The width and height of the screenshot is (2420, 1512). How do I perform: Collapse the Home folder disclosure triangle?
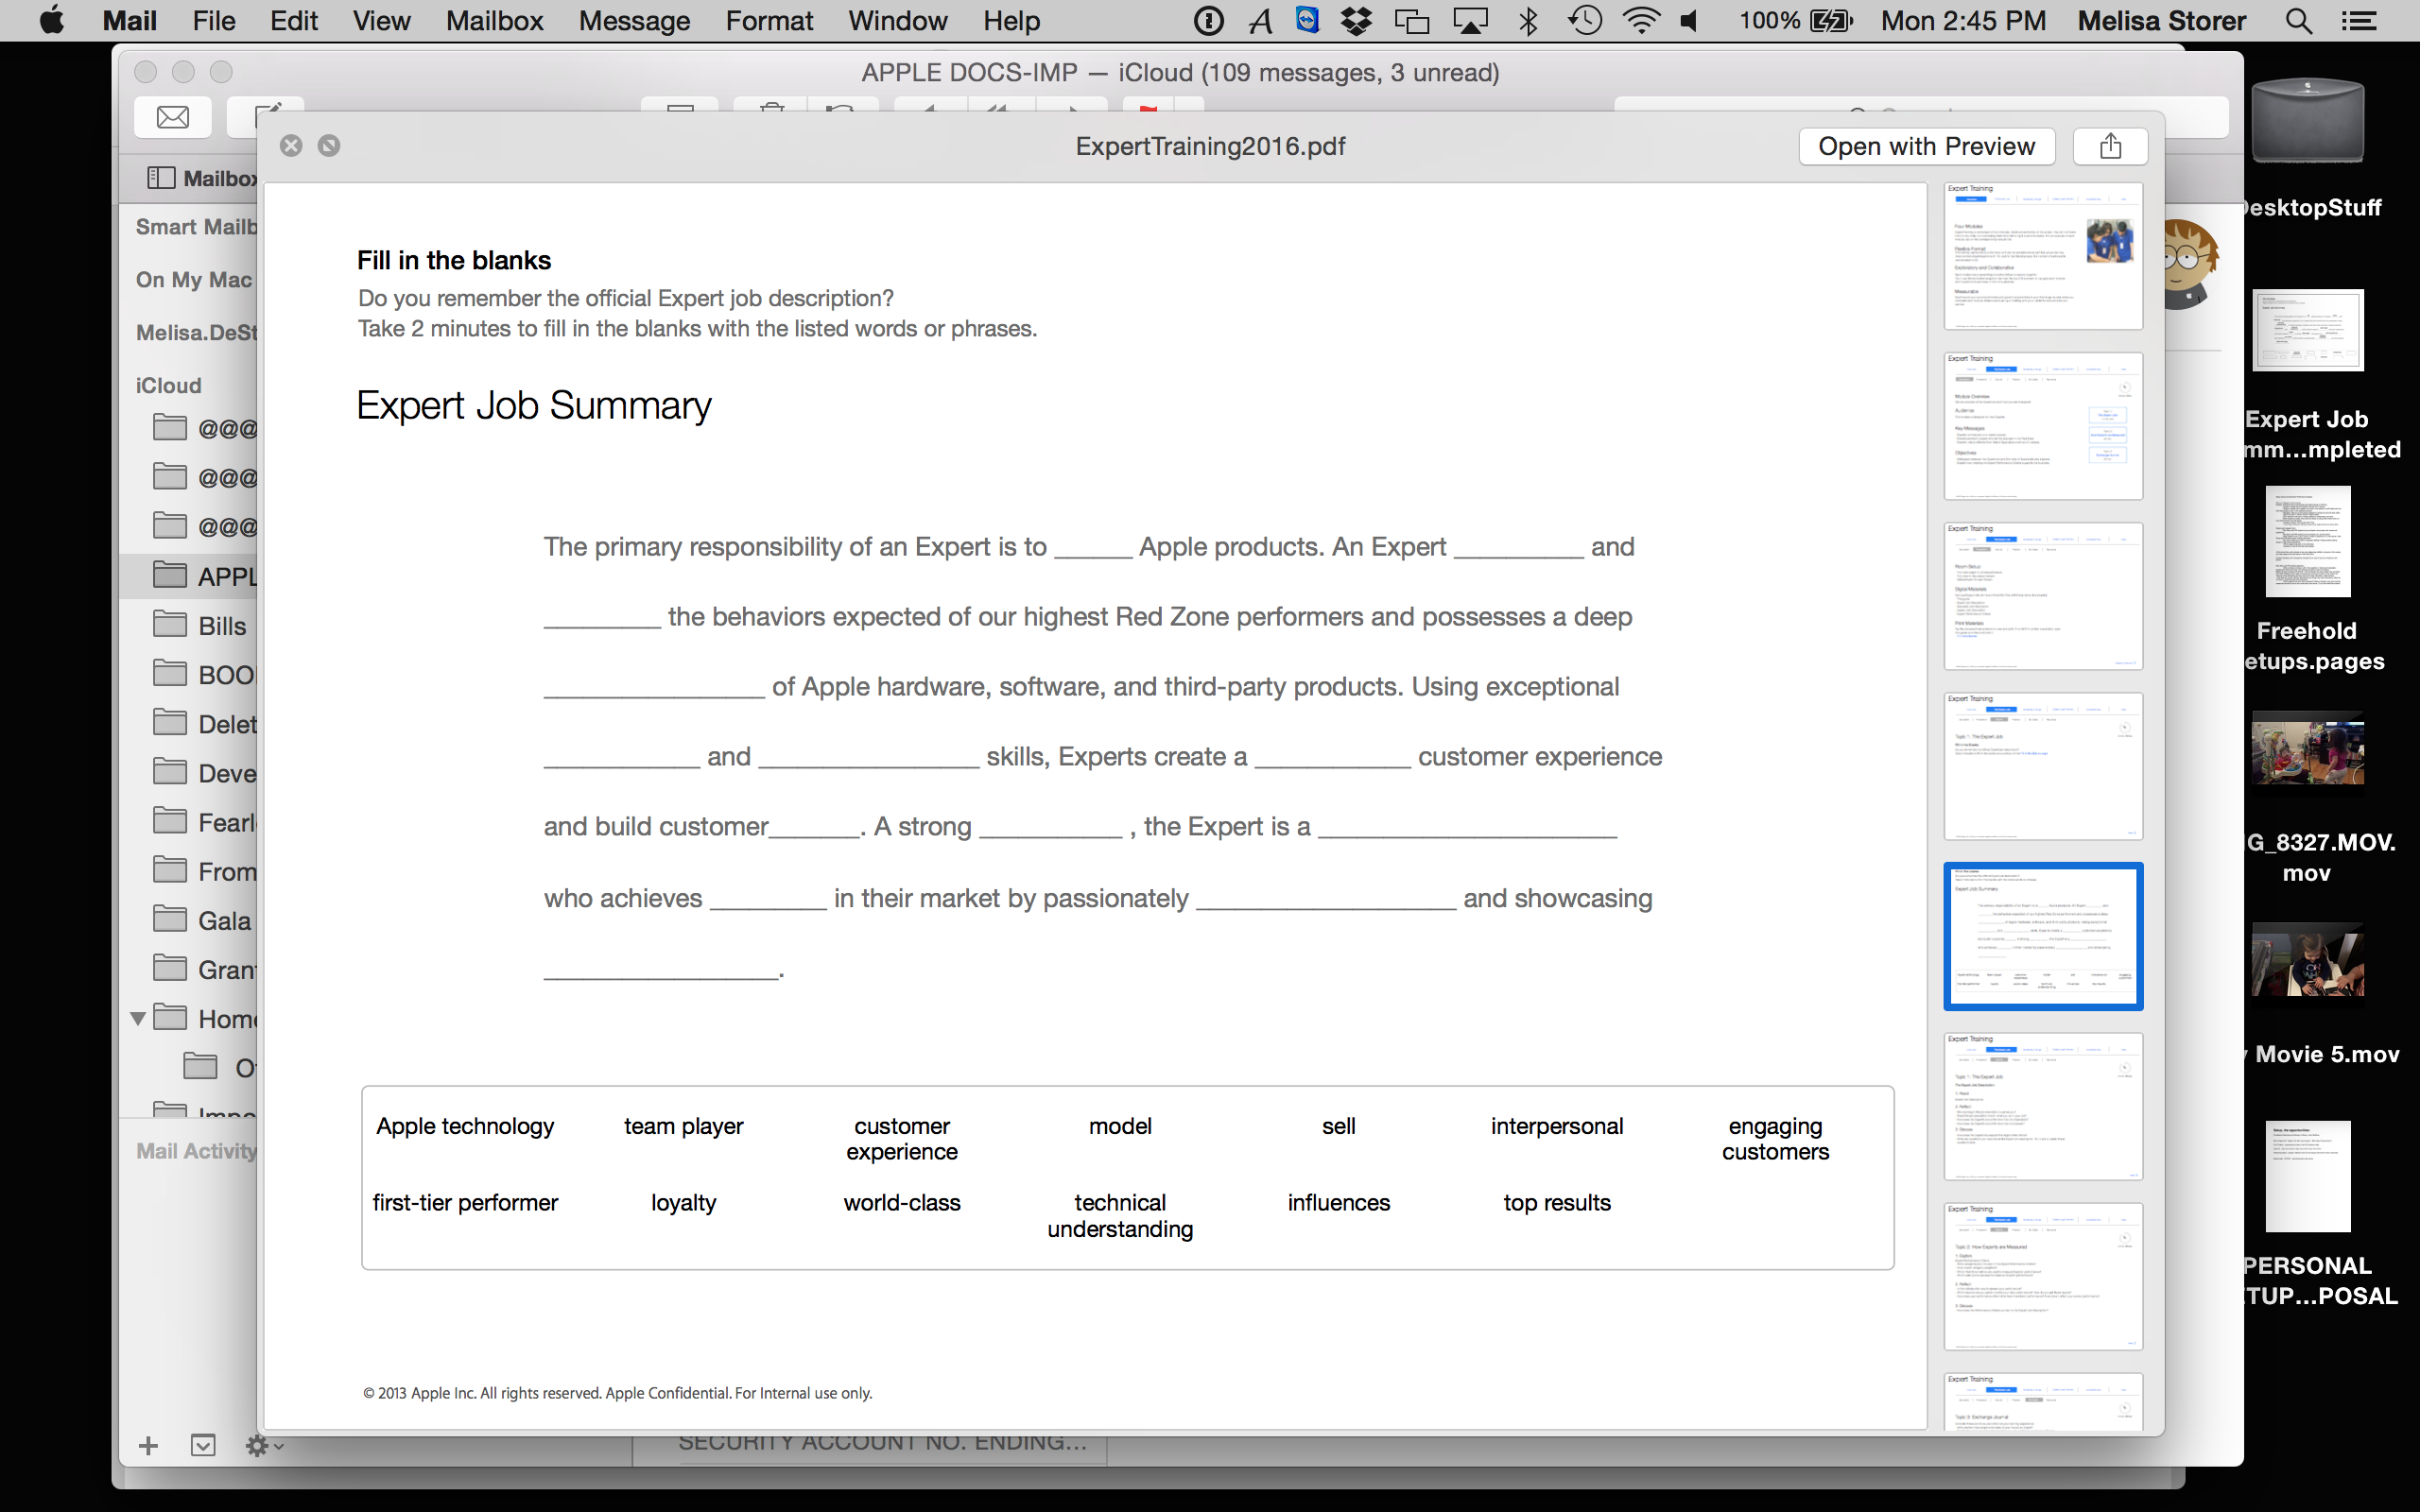click(x=138, y=1018)
